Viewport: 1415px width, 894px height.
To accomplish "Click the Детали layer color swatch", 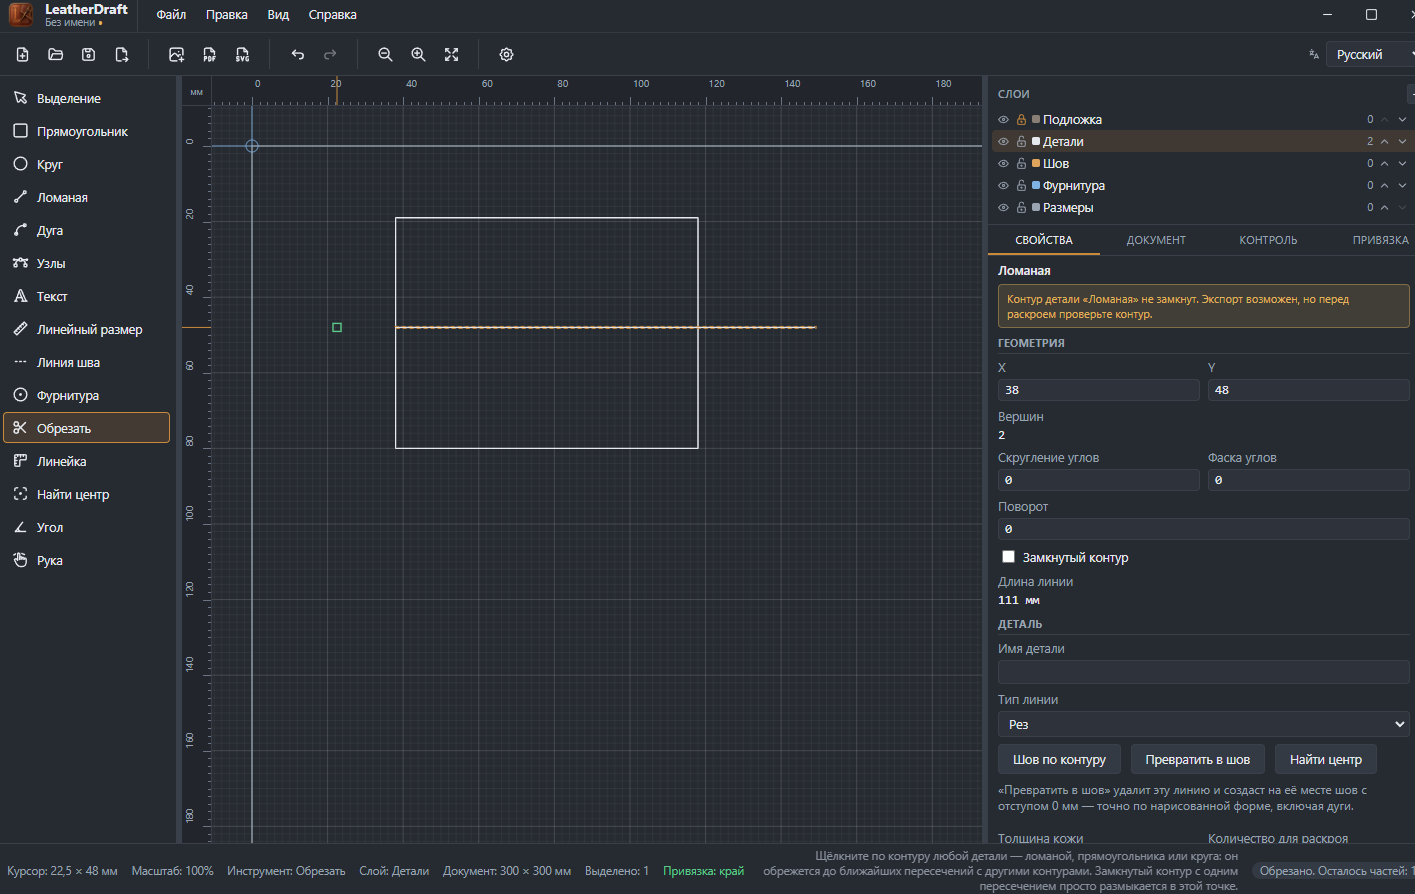I will 1036,142.
